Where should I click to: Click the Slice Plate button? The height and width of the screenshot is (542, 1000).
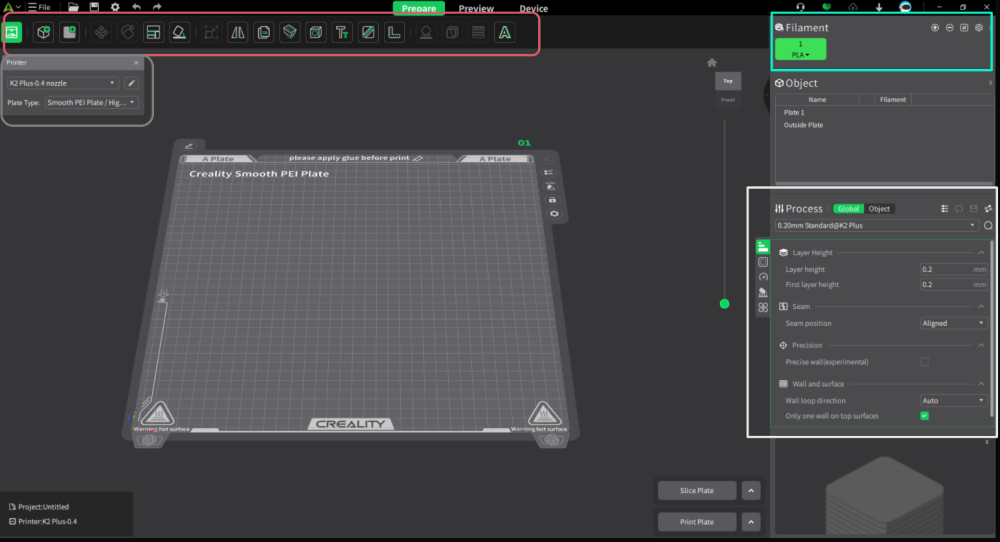tap(697, 490)
